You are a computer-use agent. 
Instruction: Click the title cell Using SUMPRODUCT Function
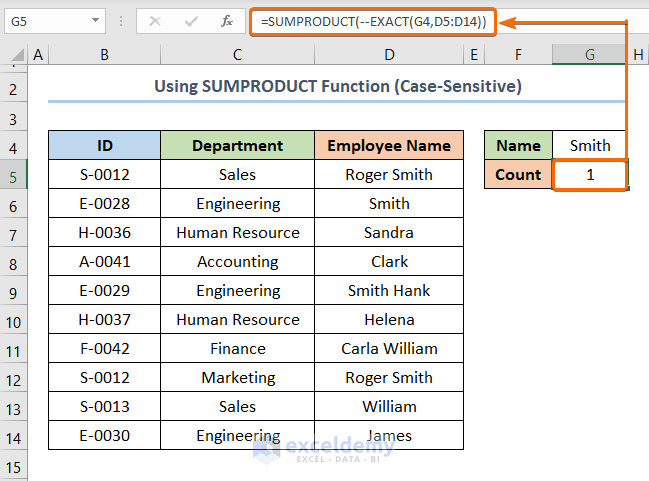[337, 87]
